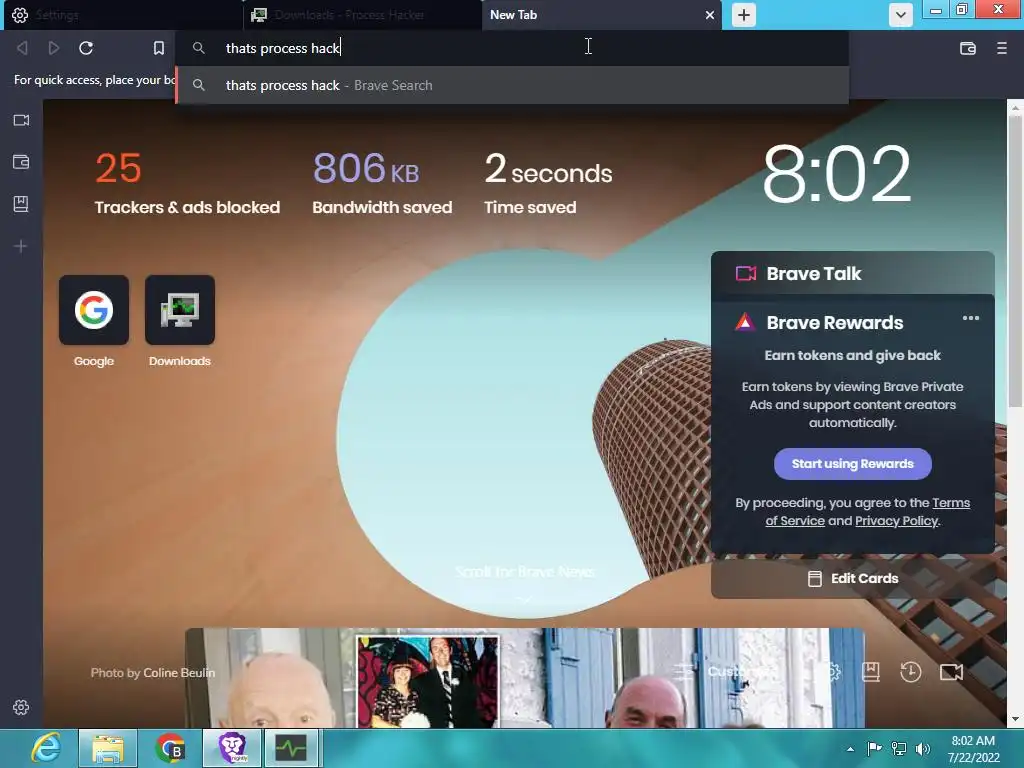
Task: Bookmark this page icon
Action: pyautogui.click(x=159, y=48)
